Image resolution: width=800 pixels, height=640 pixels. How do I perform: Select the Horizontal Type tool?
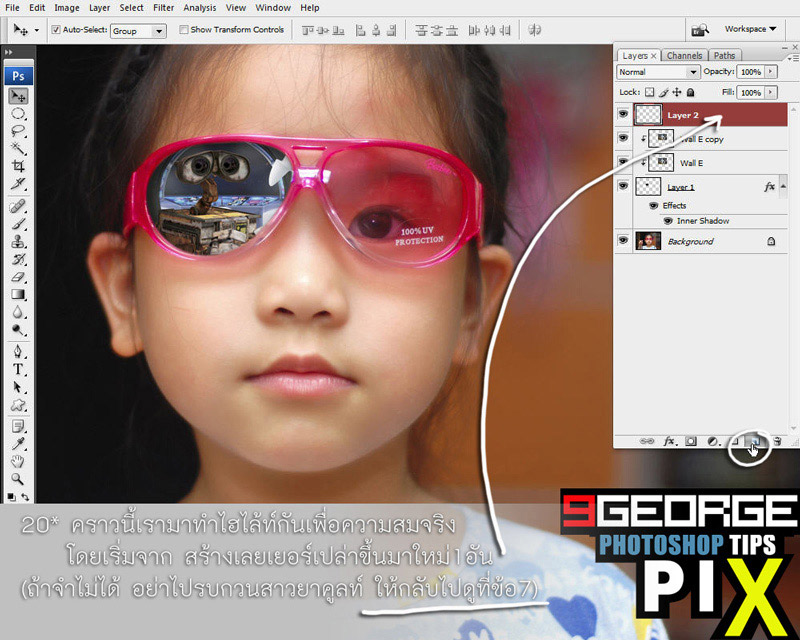pyautogui.click(x=18, y=369)
